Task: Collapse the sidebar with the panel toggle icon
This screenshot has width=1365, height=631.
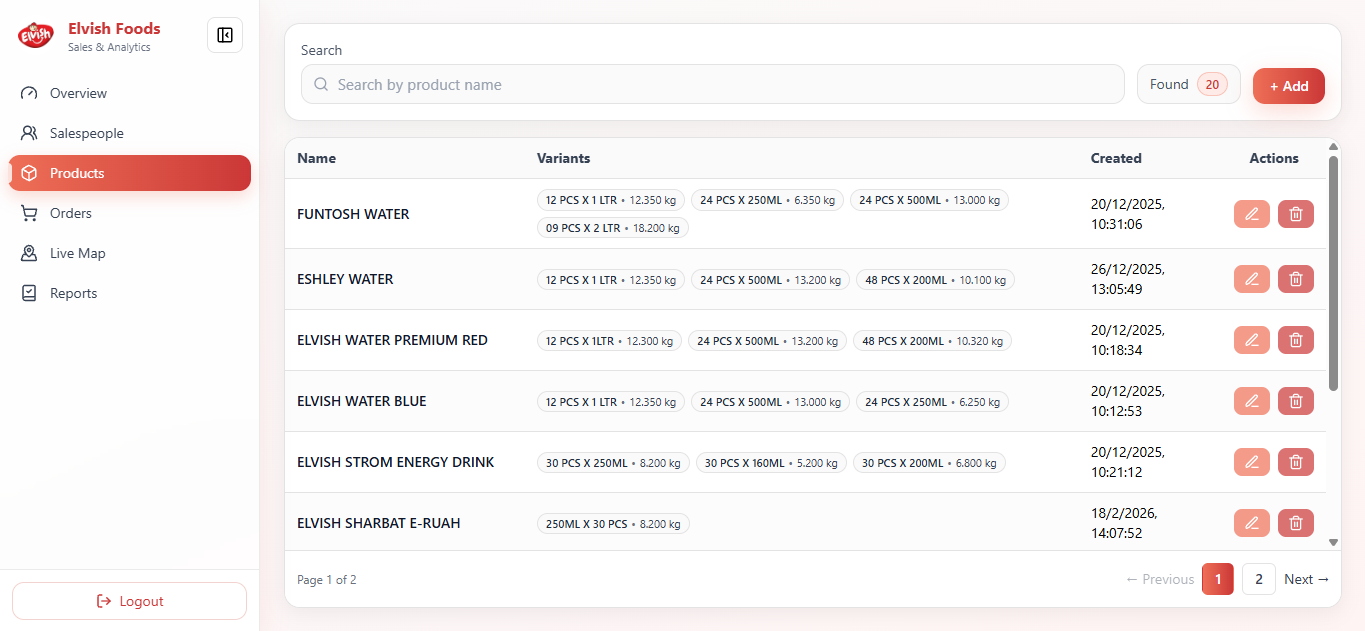Action: 225,35
